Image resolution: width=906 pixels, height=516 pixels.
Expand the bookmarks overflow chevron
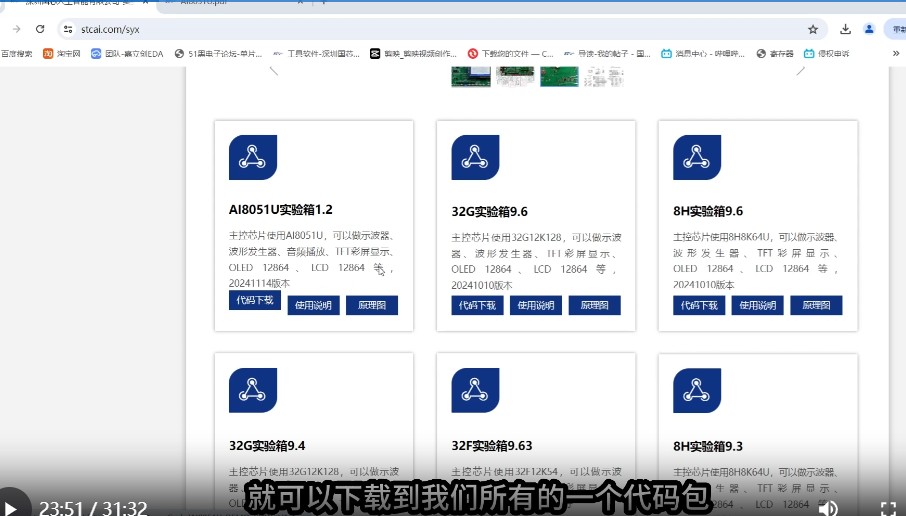pos(896,54)
